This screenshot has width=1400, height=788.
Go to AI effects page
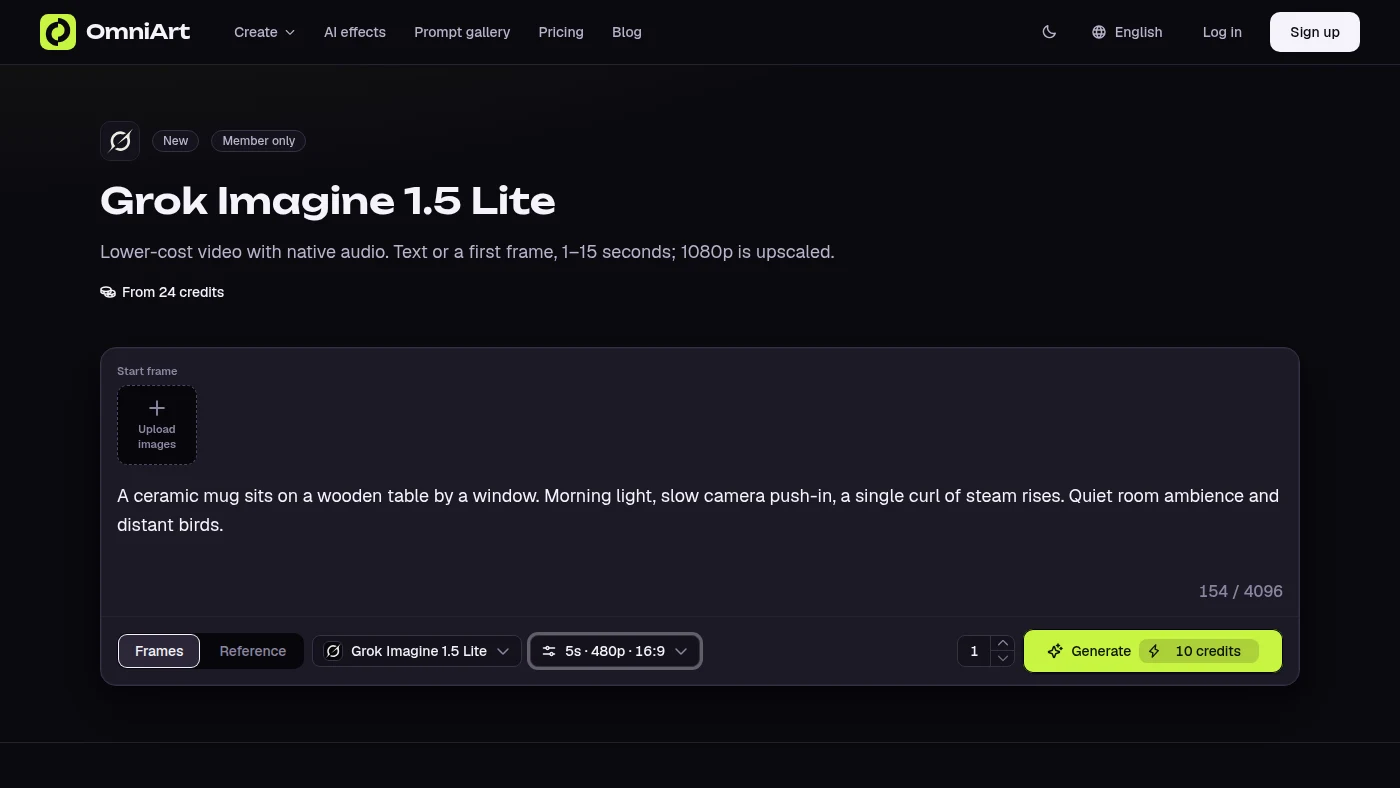click(355, 32)
